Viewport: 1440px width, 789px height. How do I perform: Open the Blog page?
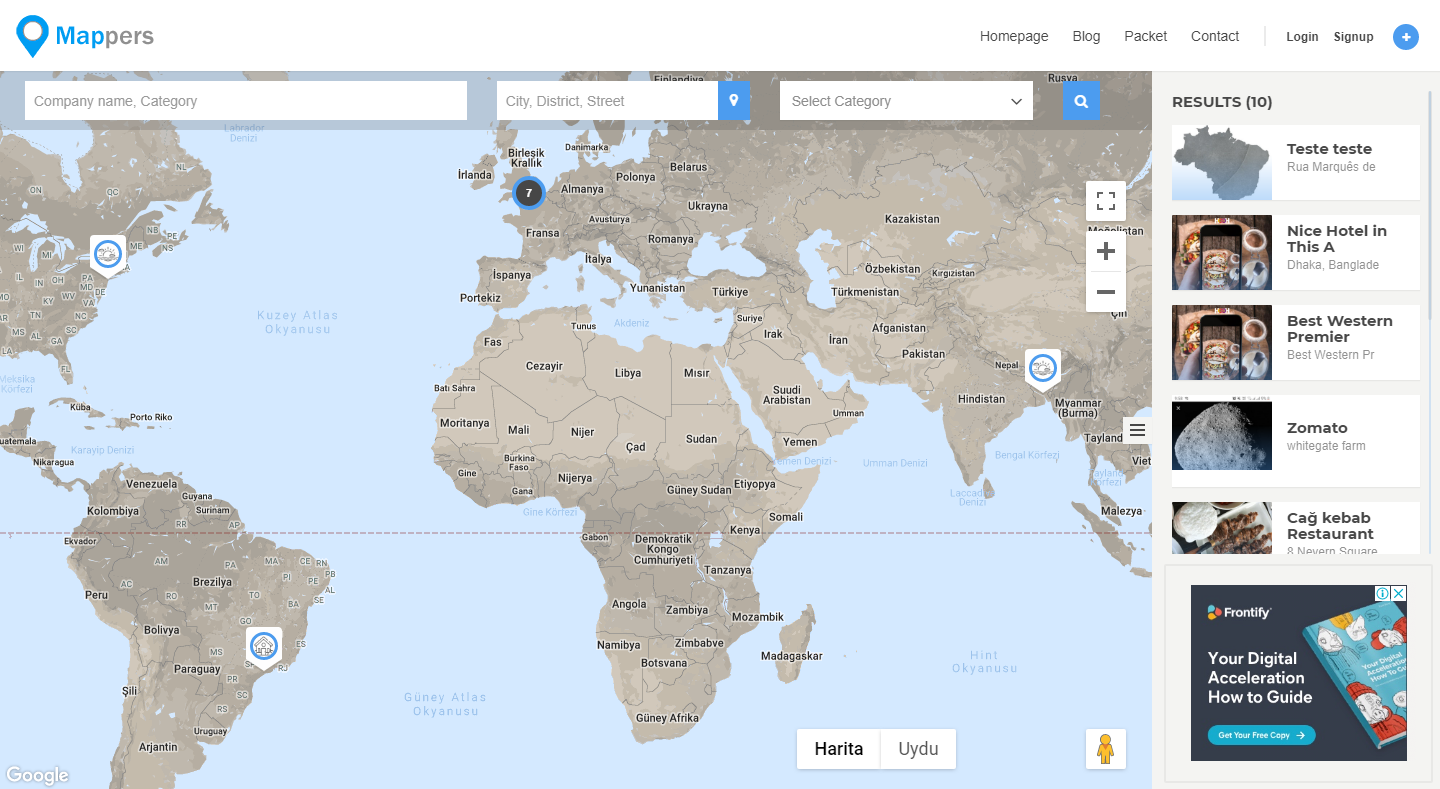click(1086, 36)
